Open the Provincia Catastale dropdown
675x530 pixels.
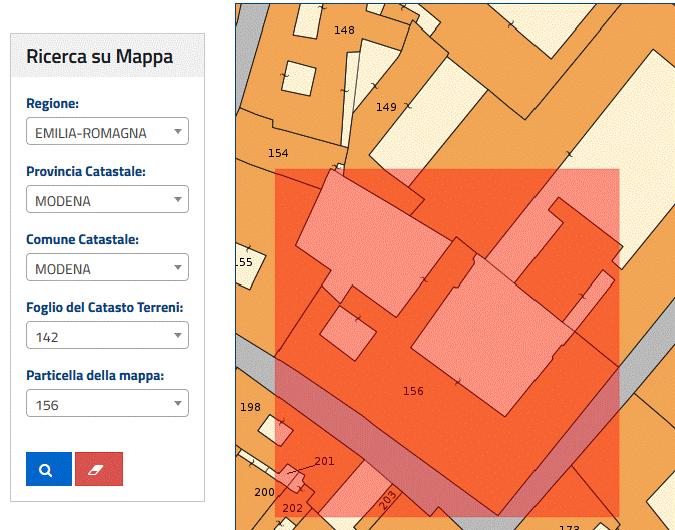pyautogui.click(x=107, y=199)
